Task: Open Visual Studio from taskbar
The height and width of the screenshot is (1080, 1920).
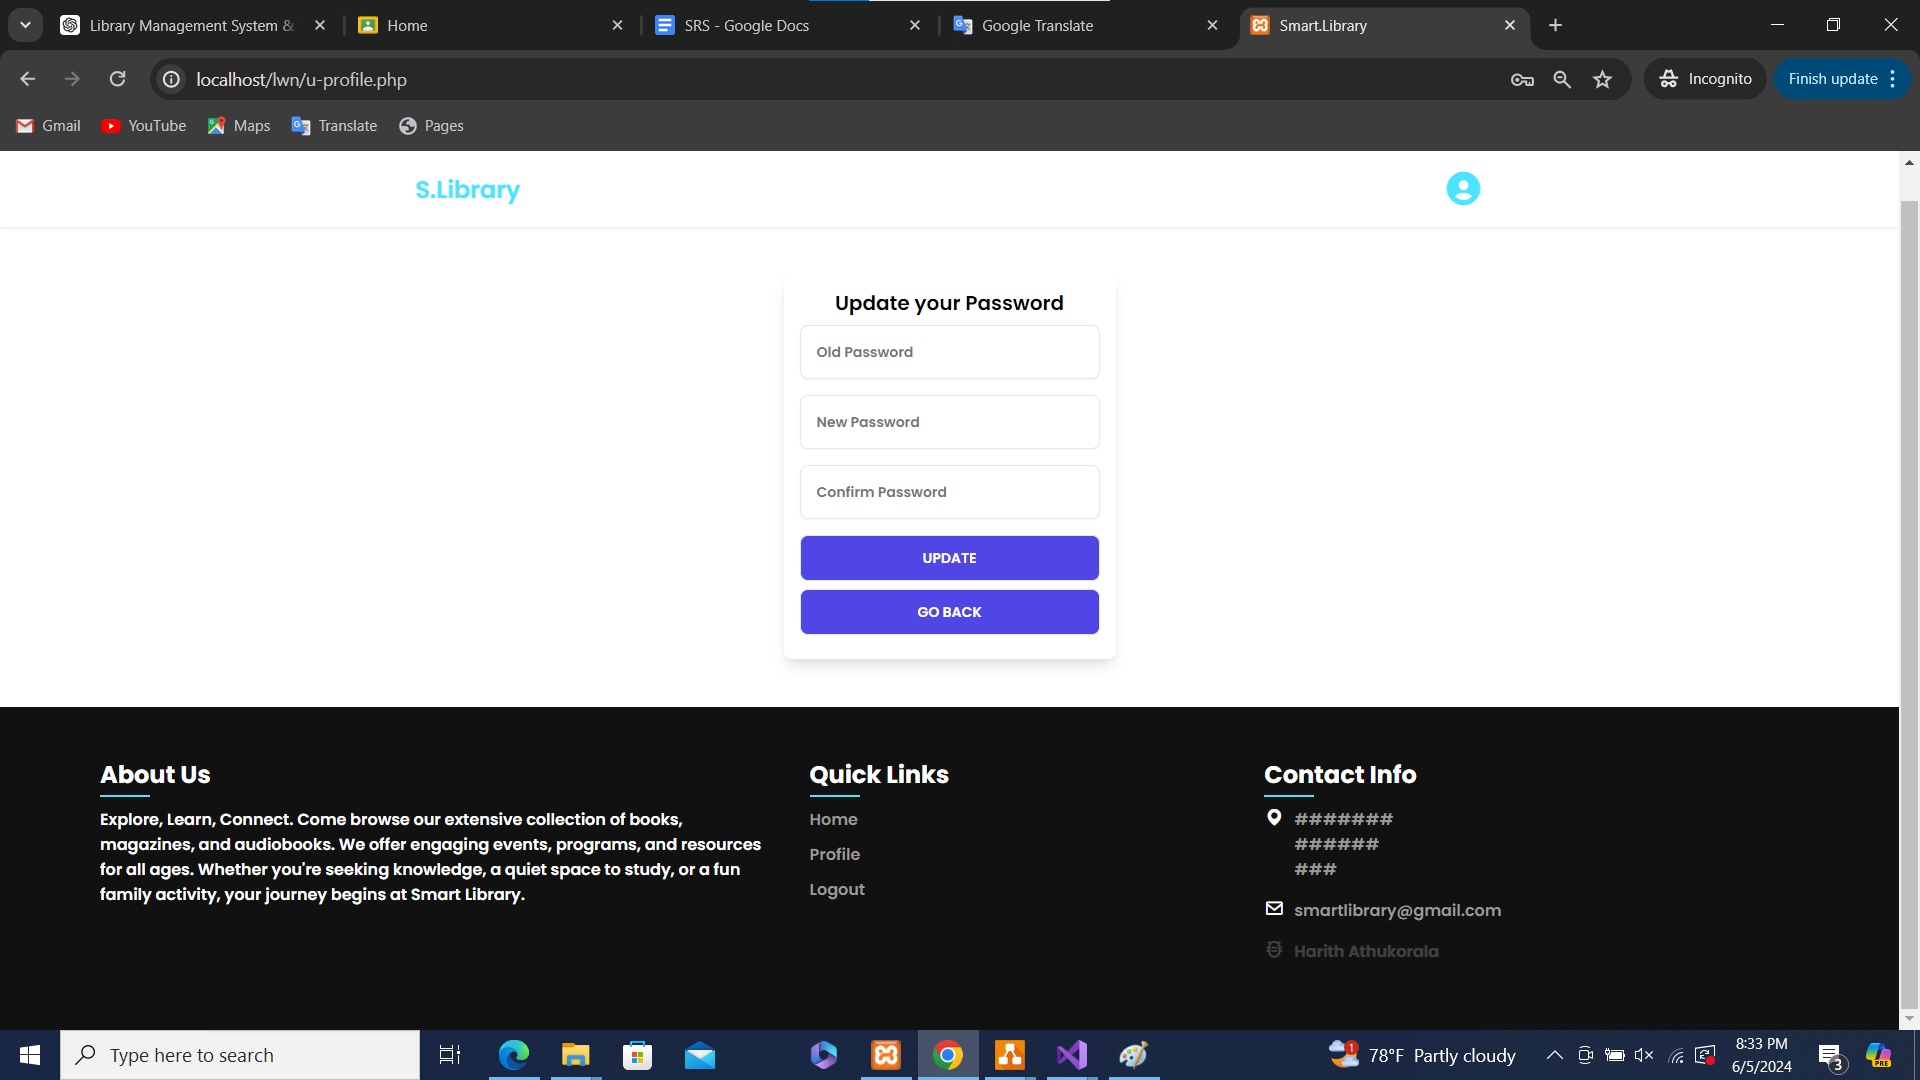Action: (x=1072, y=1055)
